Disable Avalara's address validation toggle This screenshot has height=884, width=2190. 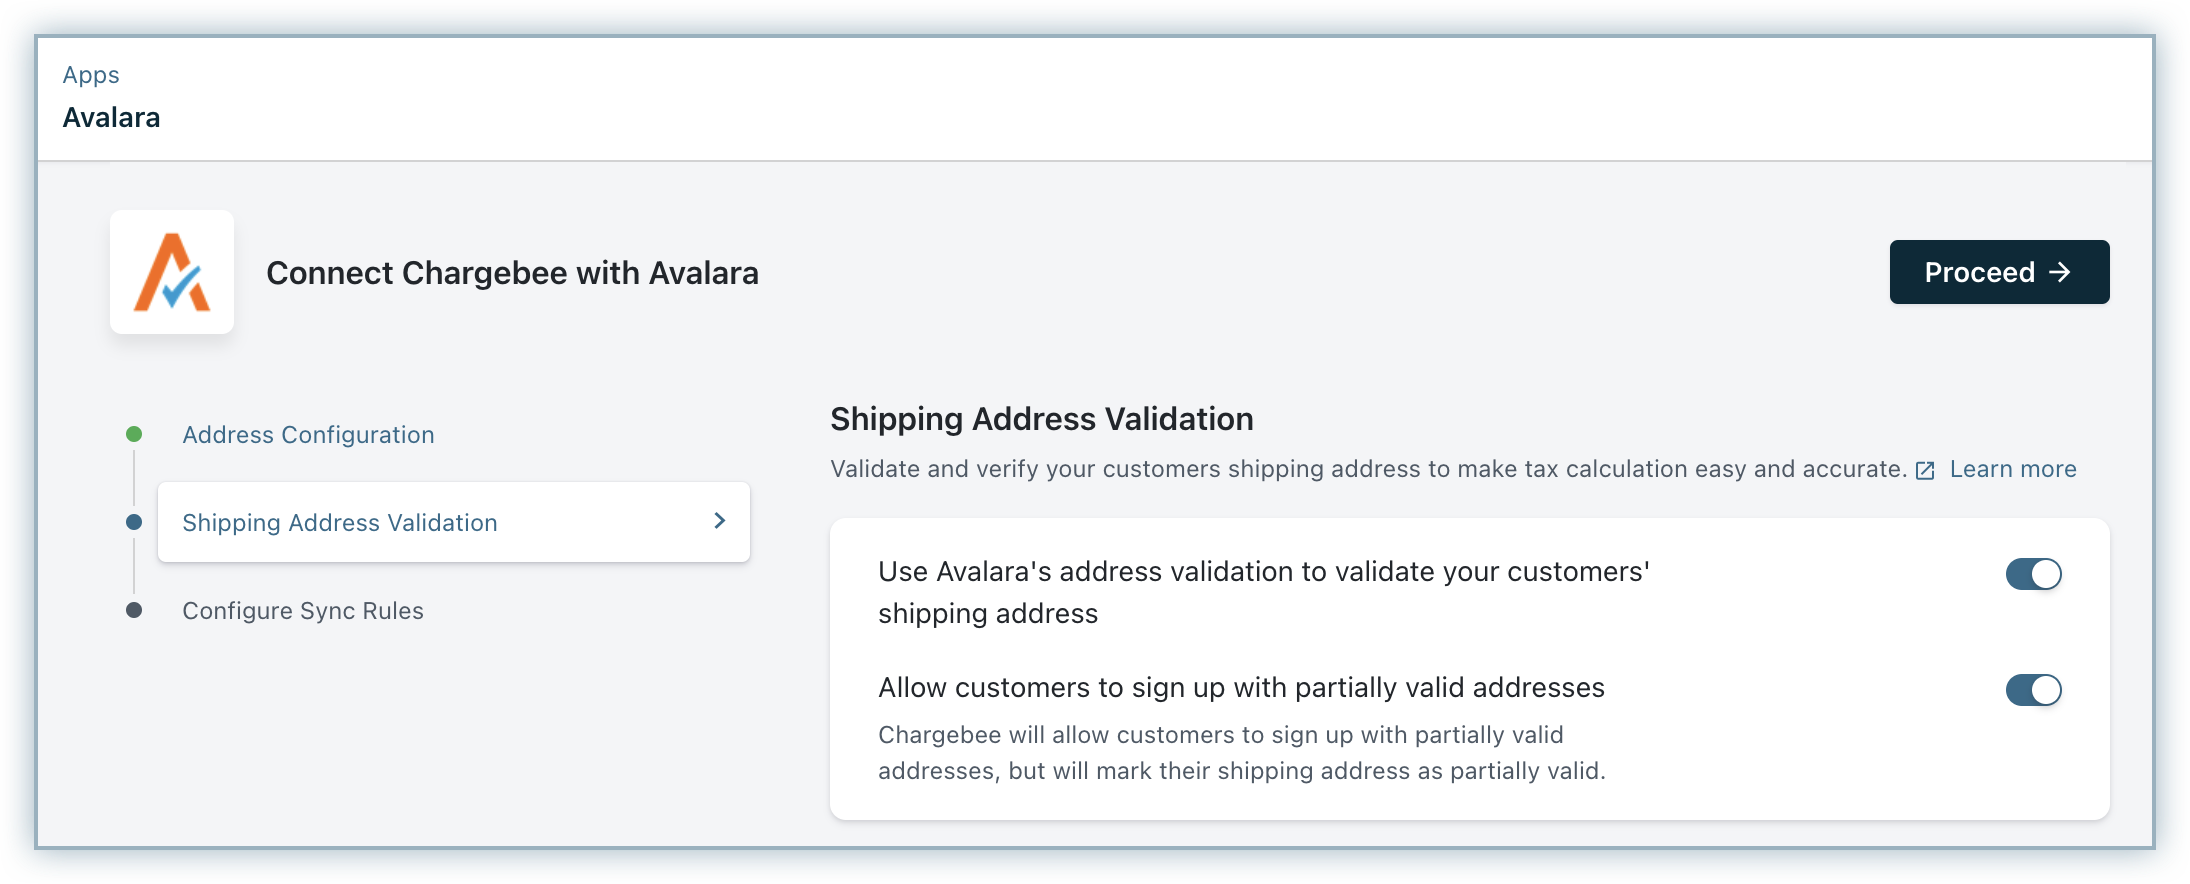(x=2033, y=574)
